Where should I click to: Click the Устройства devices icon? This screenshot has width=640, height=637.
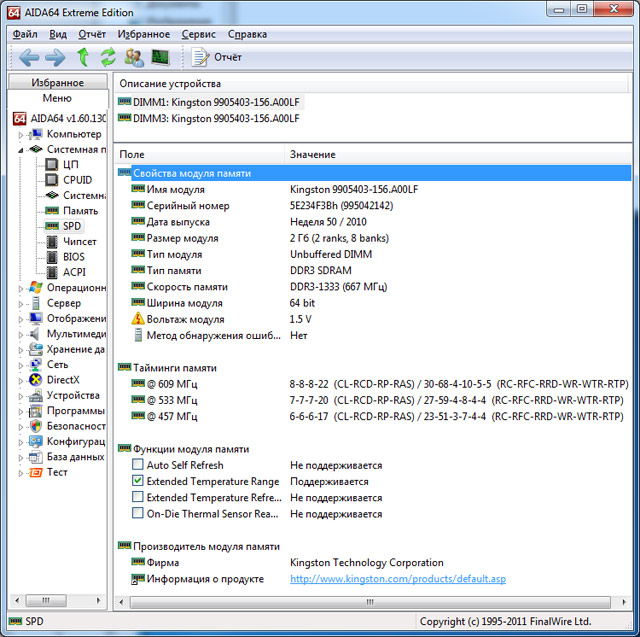(36, 395)
